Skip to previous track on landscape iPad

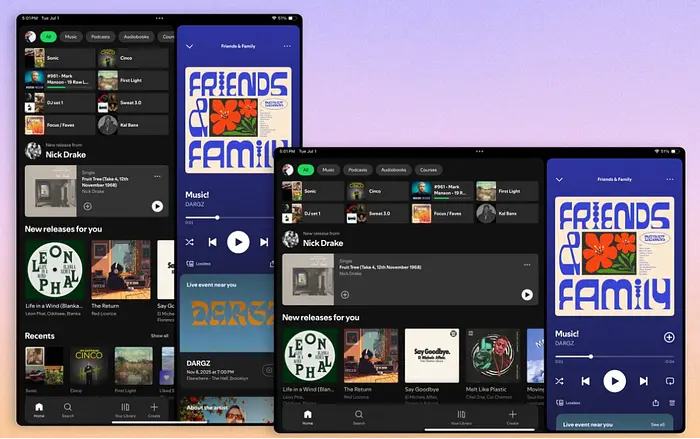585,381
